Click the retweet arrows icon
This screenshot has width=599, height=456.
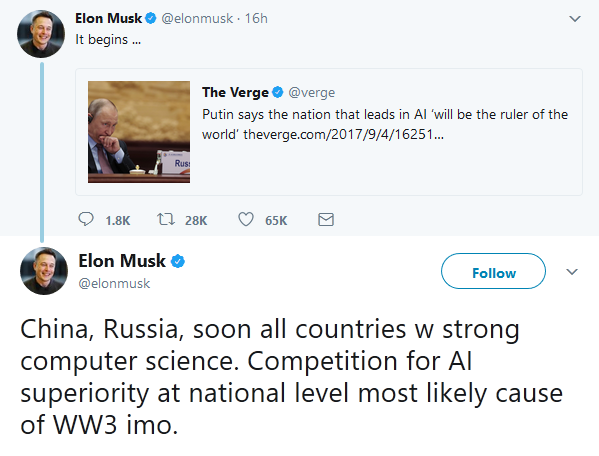pos(166,219)
